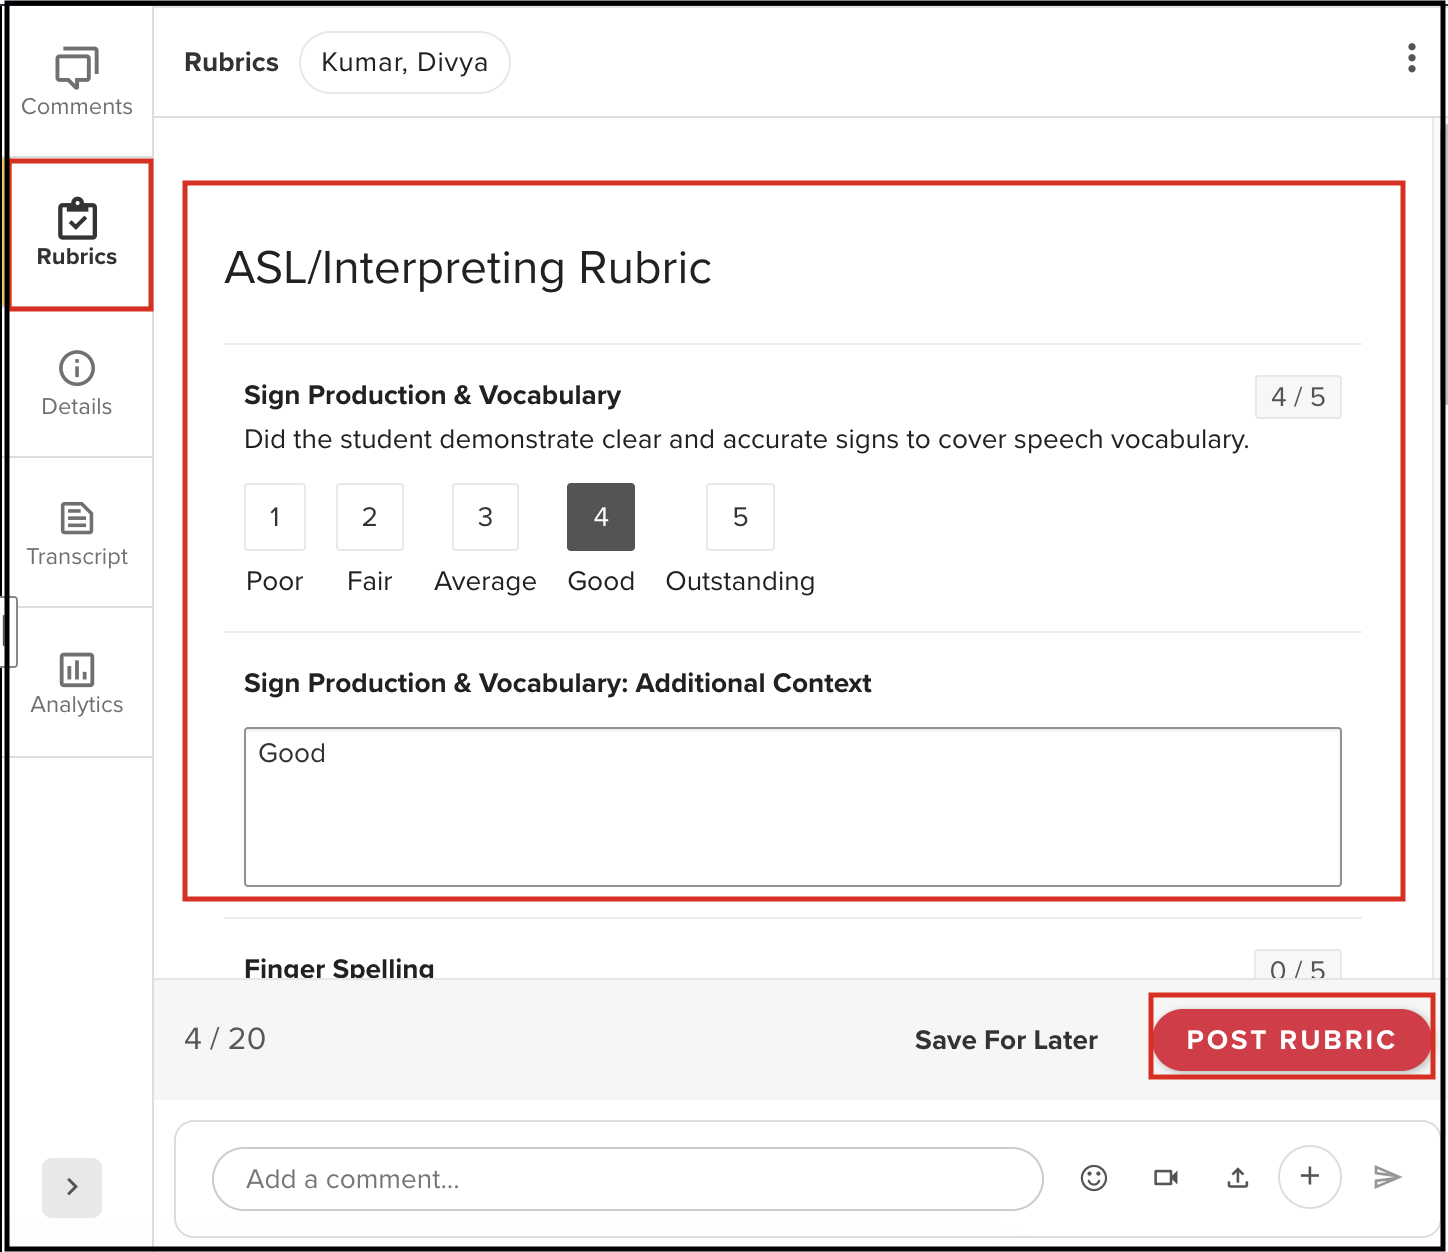Open the three-dot more options menu
This screenshot has height=1252, width=1448.
(x=1411, y=58)
